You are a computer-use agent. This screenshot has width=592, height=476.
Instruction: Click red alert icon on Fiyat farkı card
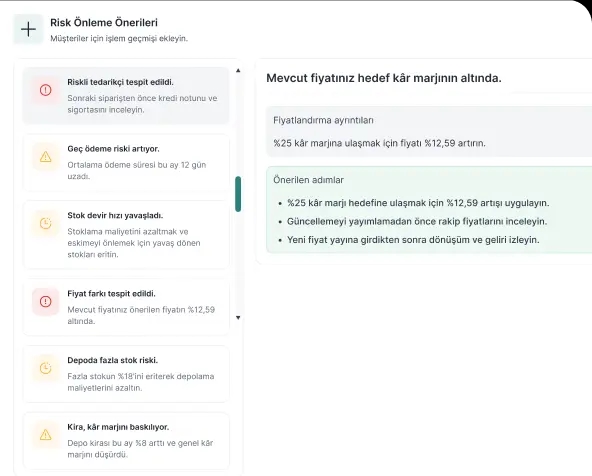pos(46,302)
